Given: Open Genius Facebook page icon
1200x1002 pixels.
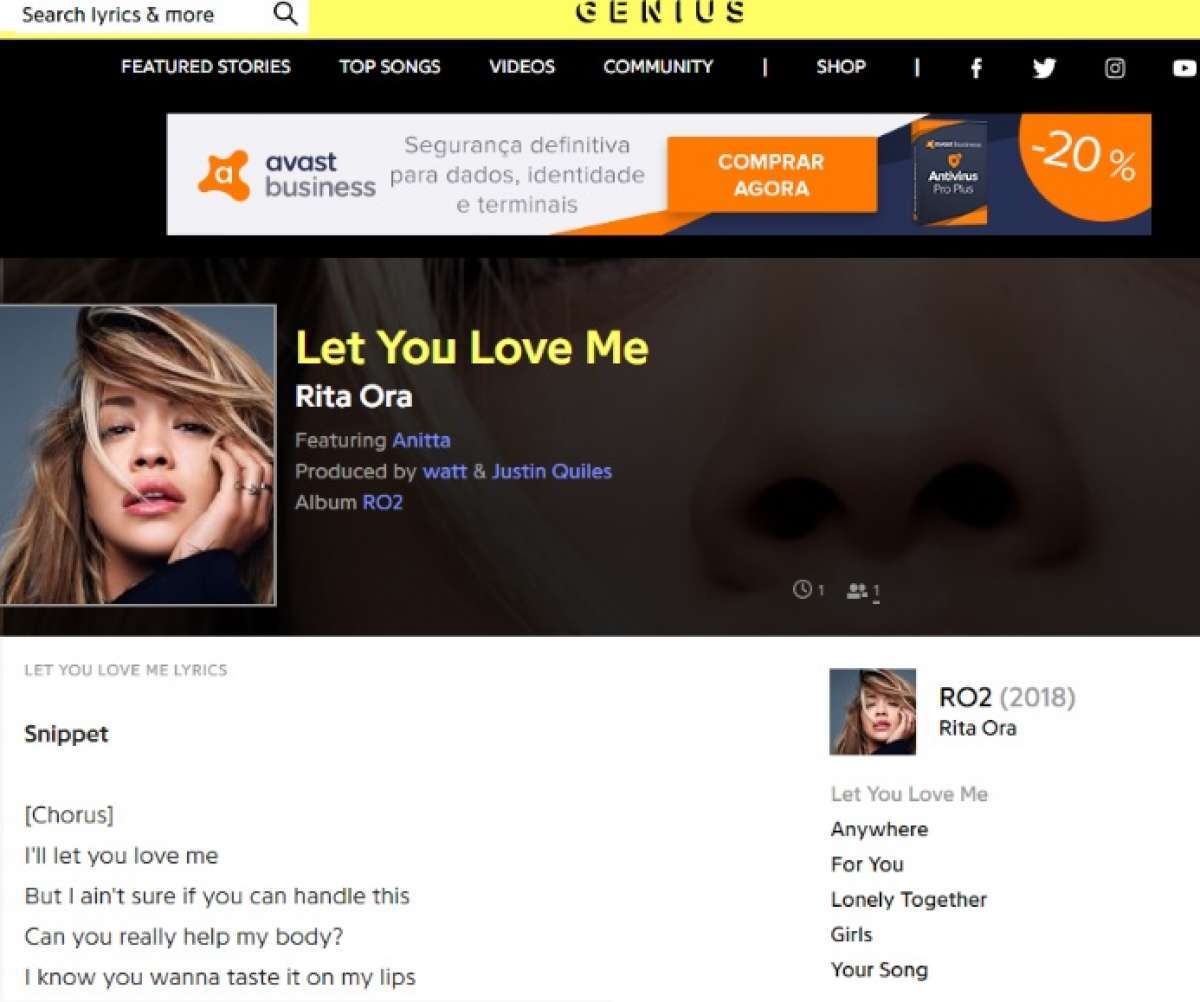Looking at the screenshot, I should (976, 67).
